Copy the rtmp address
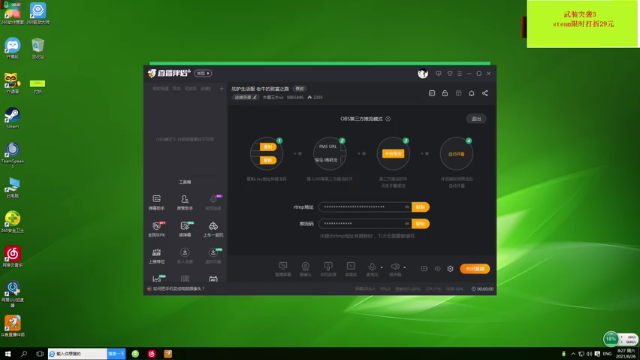640x360 pixels. pos(420,207)
